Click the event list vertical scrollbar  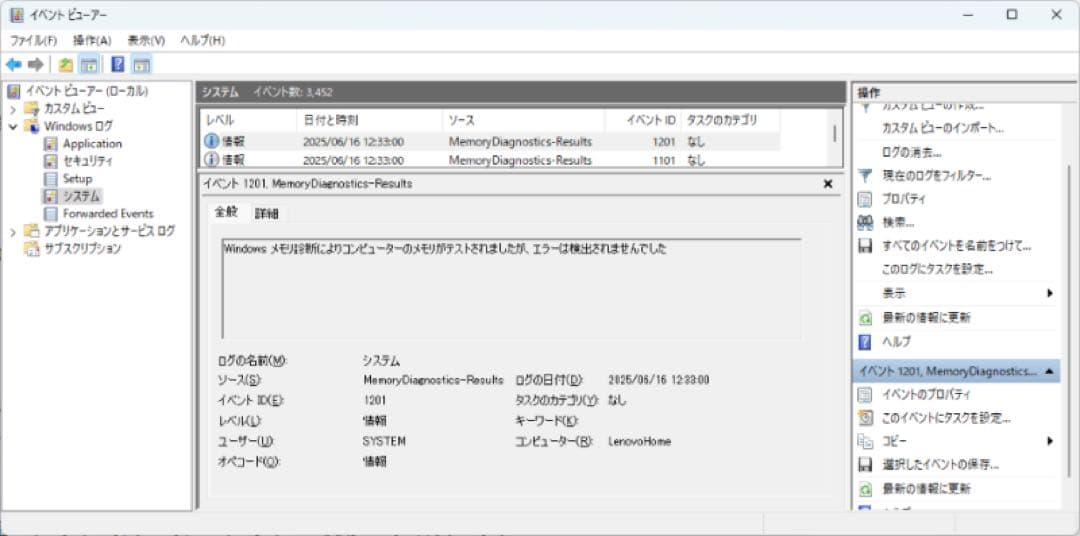tap(835, 134)
